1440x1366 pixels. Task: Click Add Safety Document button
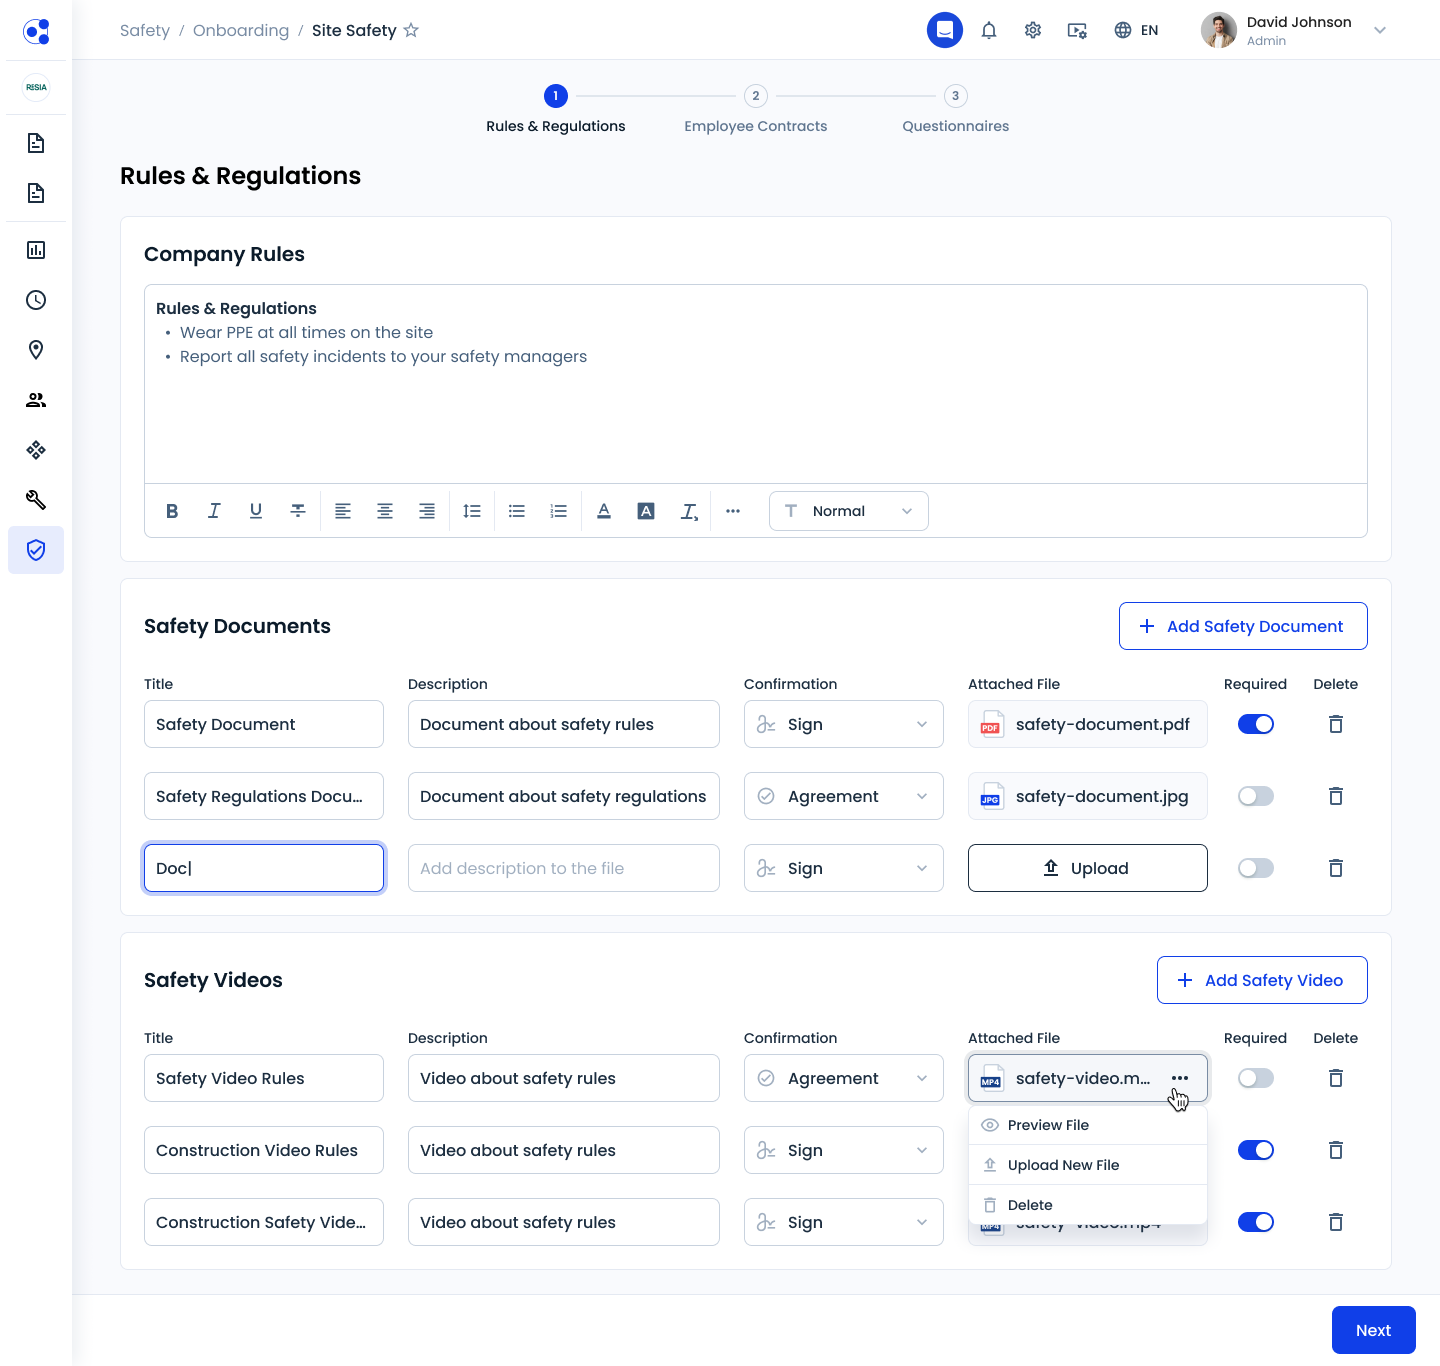pyautogui.click(x=1243, y=626)
